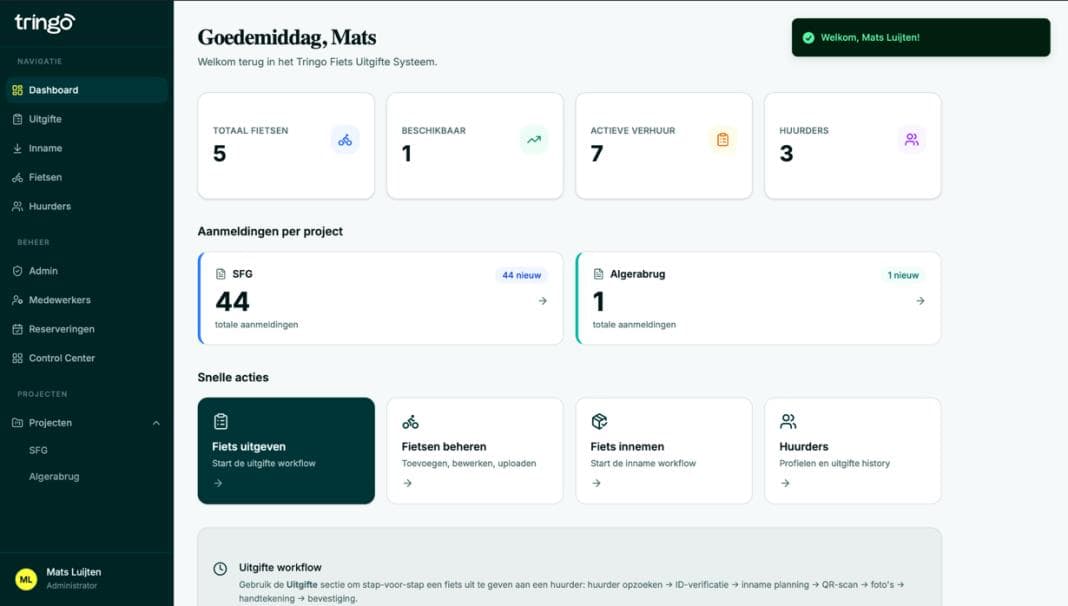
Task: Click the Huurders stat card people icon
Action: pyautogui.click(x=911, y=140)
